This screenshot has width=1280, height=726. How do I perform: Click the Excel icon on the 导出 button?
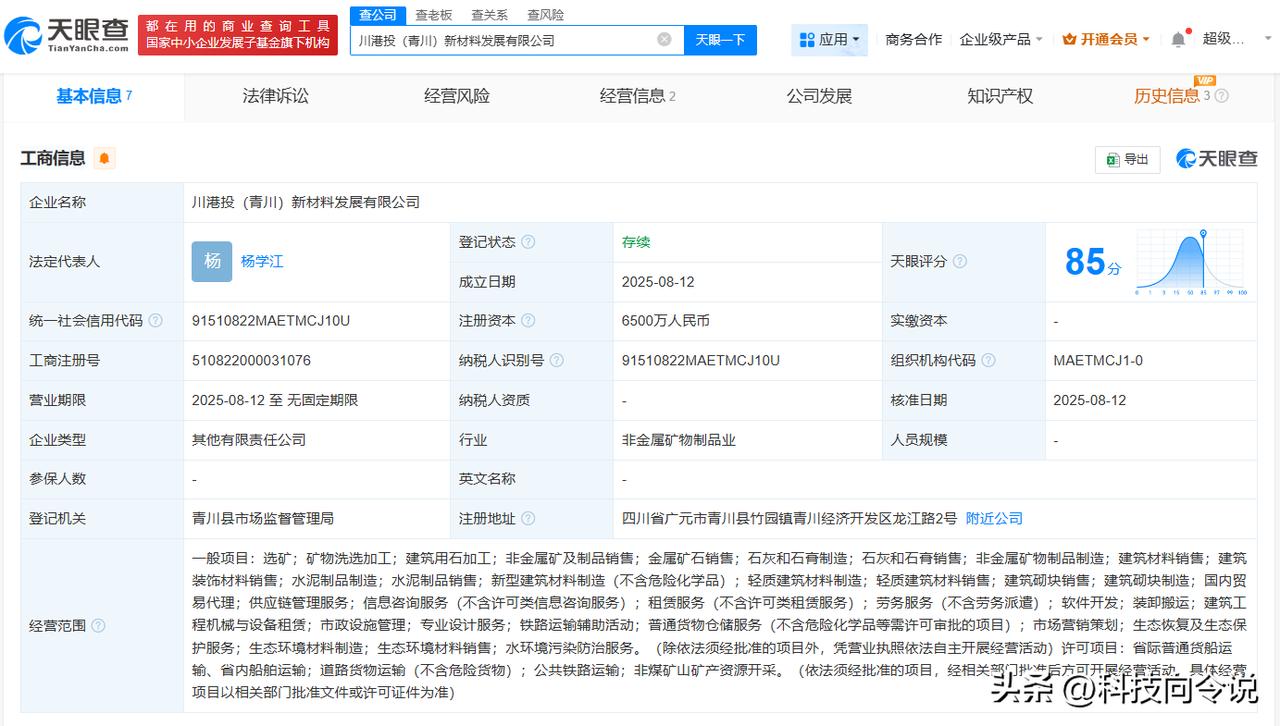[1112, 159]
